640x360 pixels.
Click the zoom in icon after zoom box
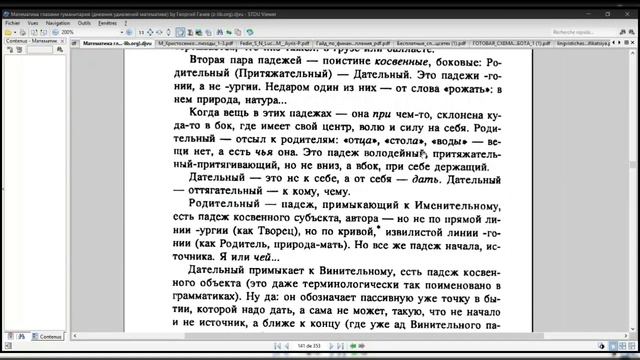pos(129,32)
